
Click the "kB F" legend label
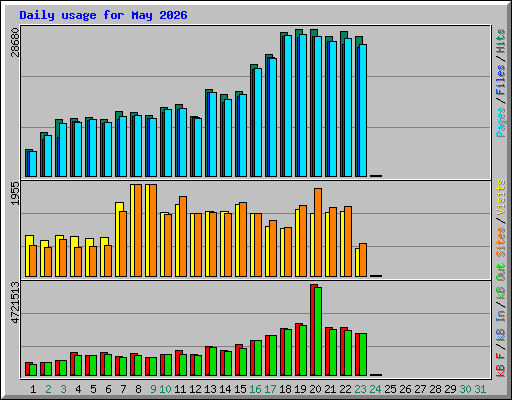click(501, 365)
